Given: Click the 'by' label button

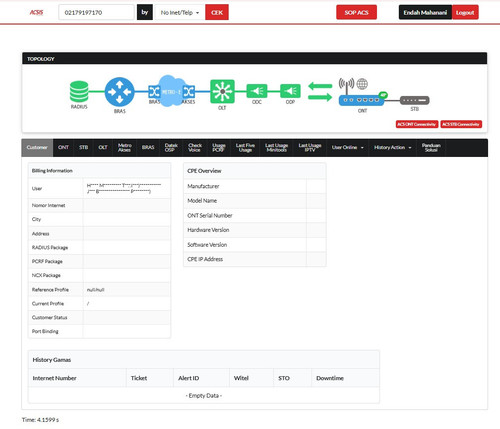Looking at the screenshot, I should point(145,12).
